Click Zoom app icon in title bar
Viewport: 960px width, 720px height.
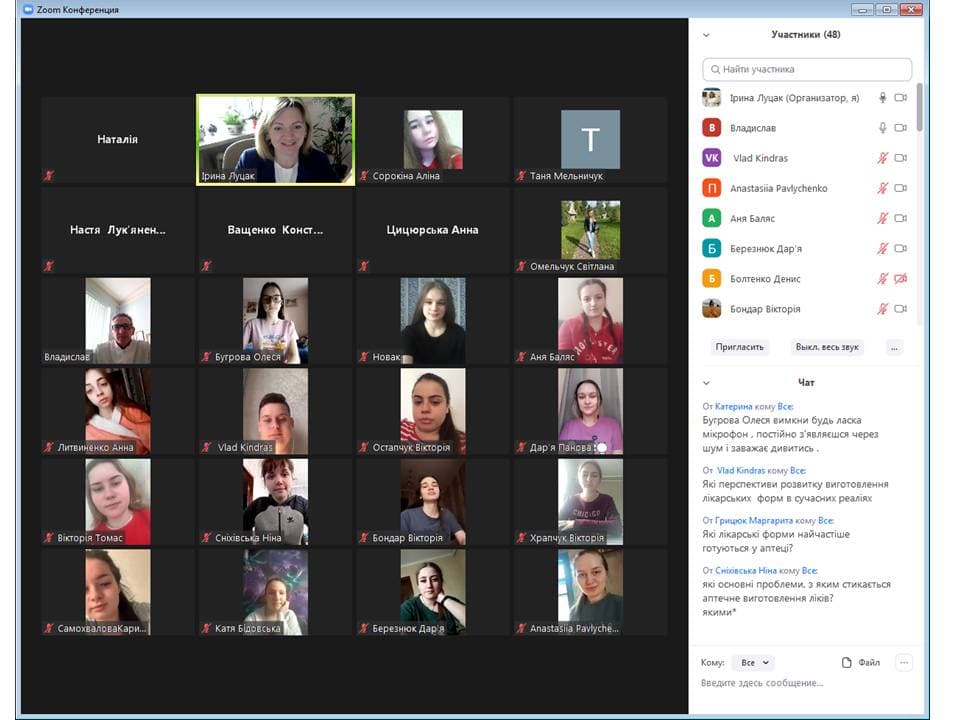tap(28, 9)
